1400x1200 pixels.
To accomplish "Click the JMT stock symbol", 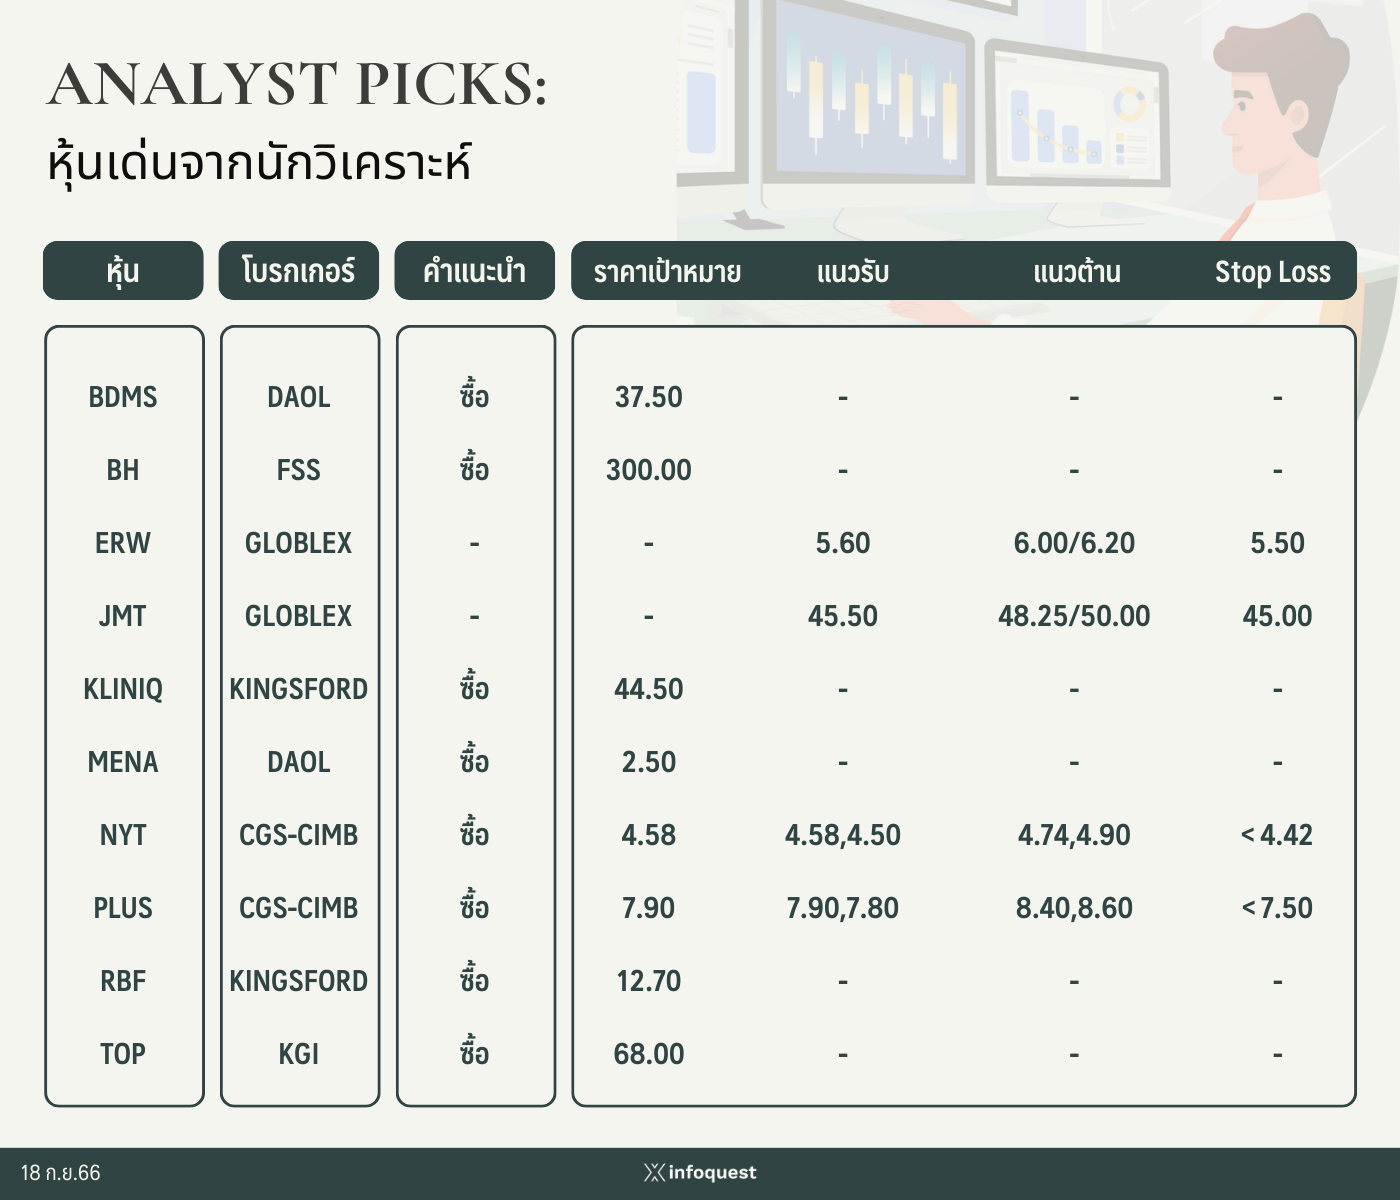I will [123, 616].
